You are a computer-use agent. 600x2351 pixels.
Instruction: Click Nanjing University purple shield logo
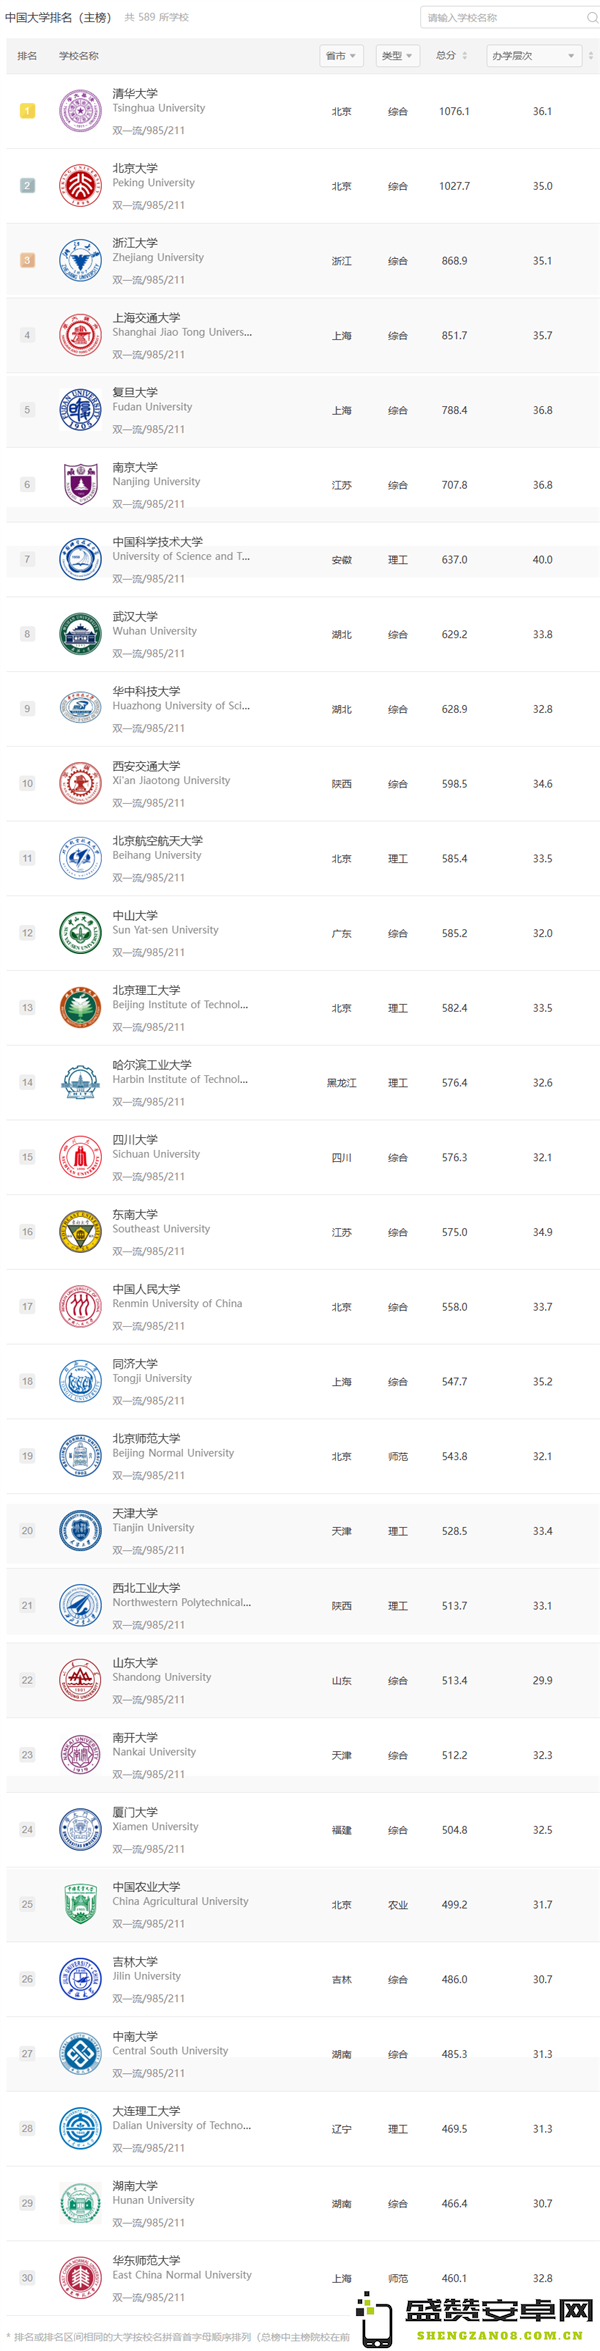(x=80, y=485)
